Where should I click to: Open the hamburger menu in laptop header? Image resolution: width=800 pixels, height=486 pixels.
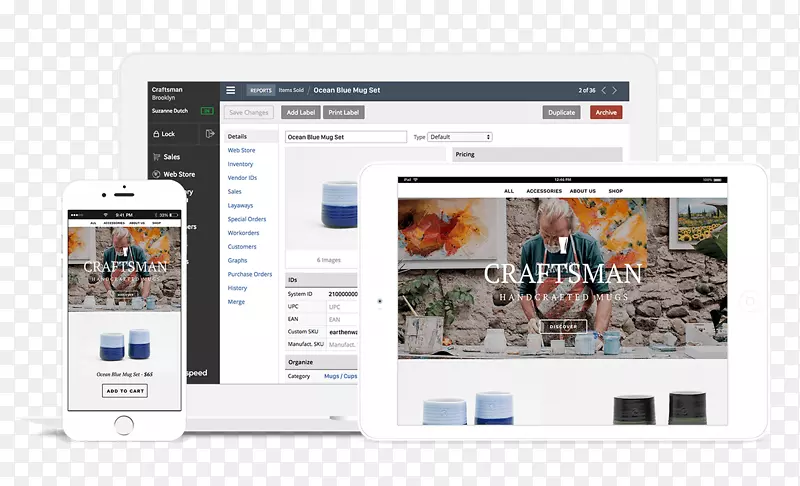click(x=231, y=90)
